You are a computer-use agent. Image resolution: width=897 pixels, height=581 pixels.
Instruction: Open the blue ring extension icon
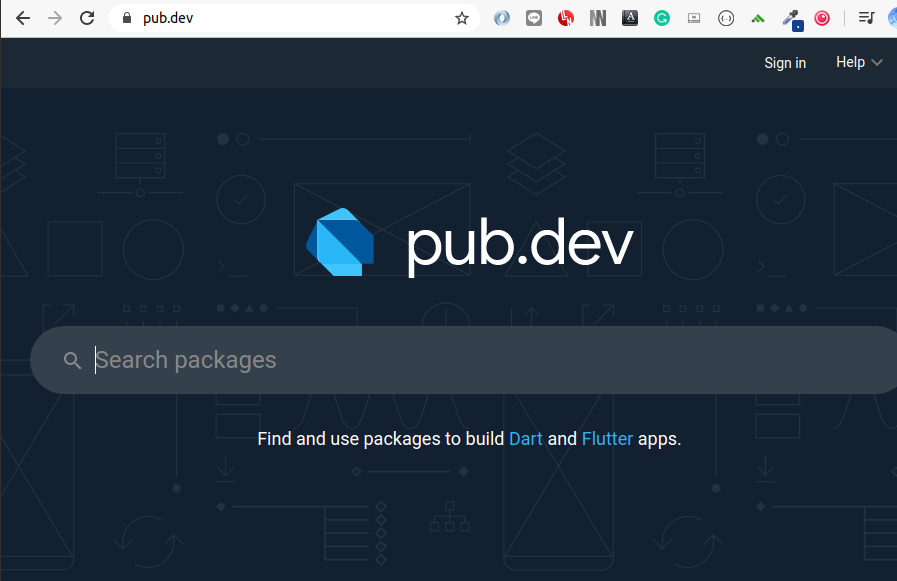(x=502, y=18)
